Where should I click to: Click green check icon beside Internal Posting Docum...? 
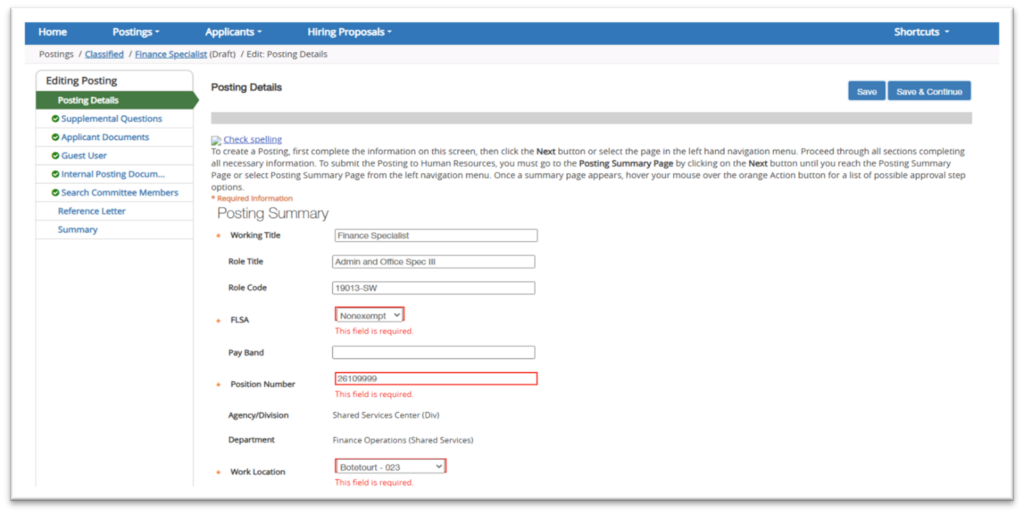56,174
